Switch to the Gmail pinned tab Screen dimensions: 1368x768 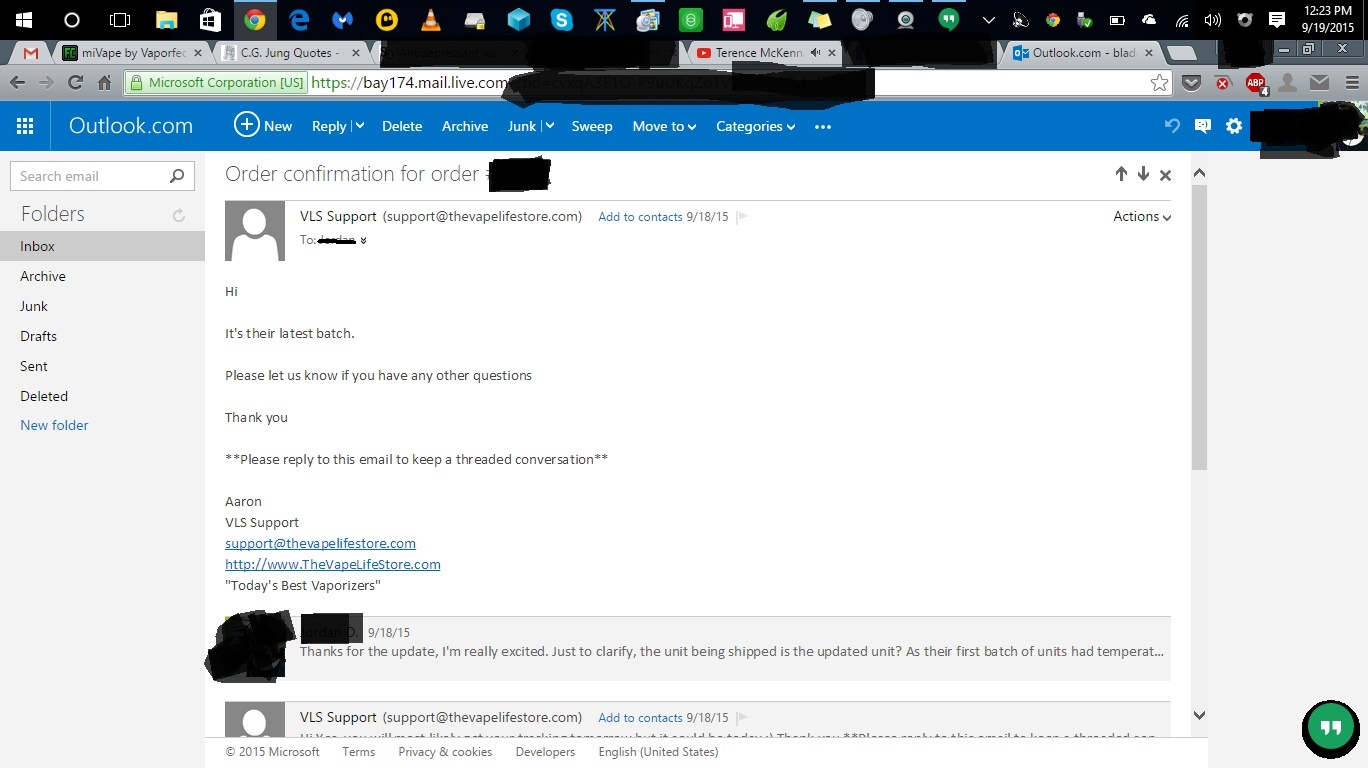[x=30, y=53]
